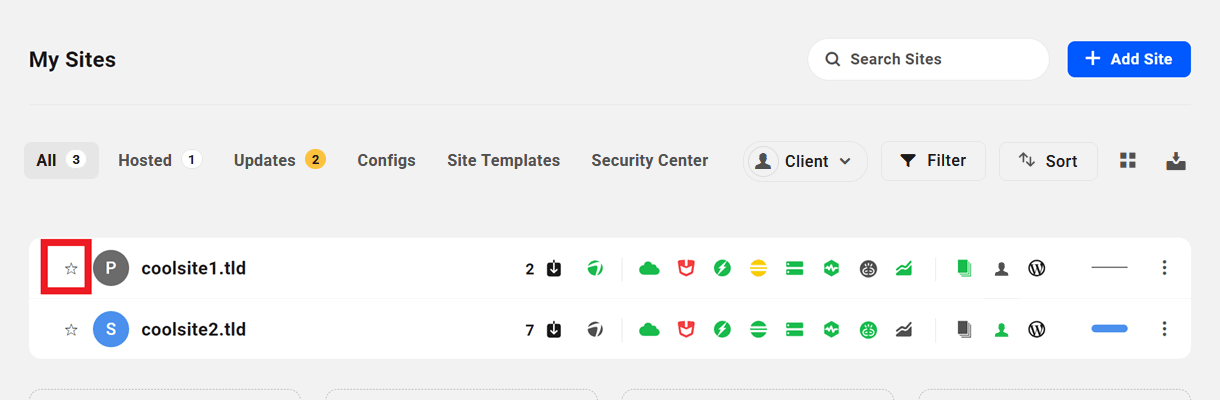Click the green user icon on coolsite2.tld

(1001, 329)
